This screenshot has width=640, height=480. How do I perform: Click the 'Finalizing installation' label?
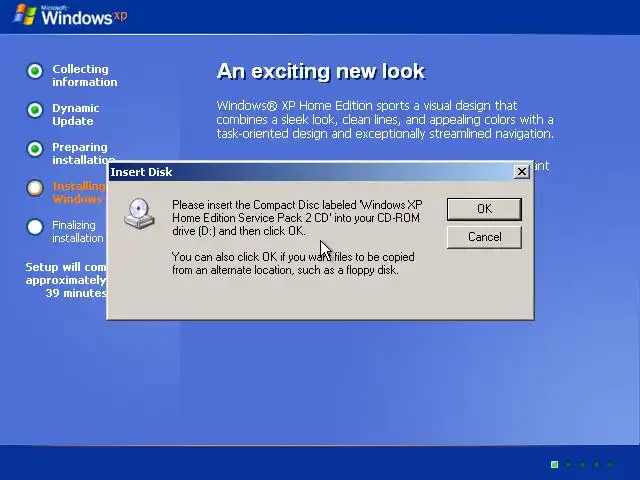[78, 231]
